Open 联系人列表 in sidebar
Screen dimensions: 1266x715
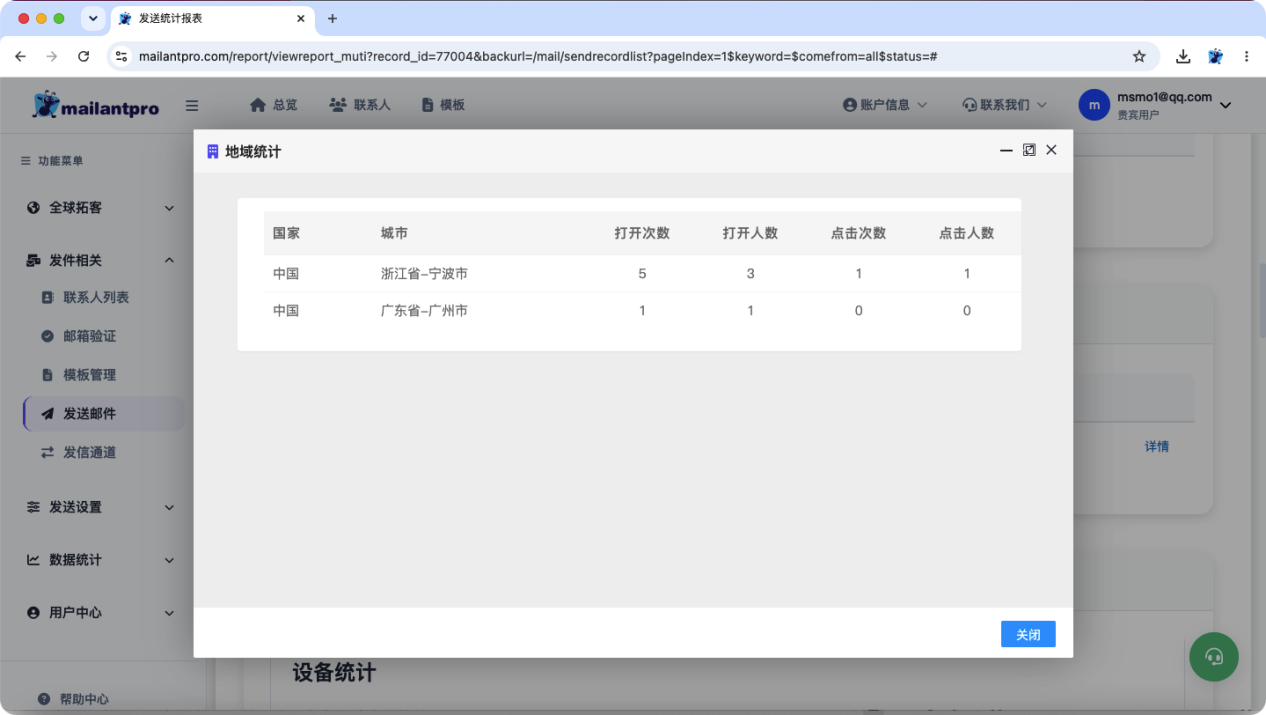click(96, 297)
